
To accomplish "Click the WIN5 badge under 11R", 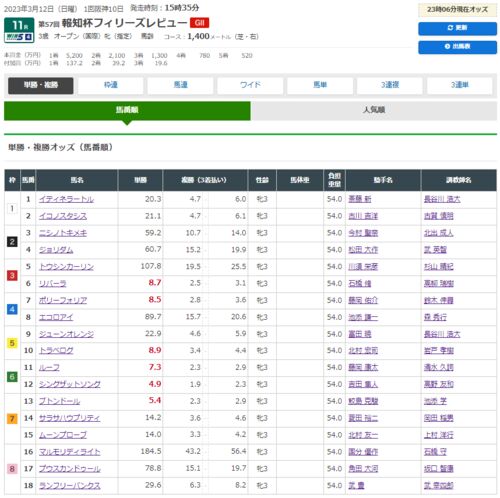I will (19, 37).
